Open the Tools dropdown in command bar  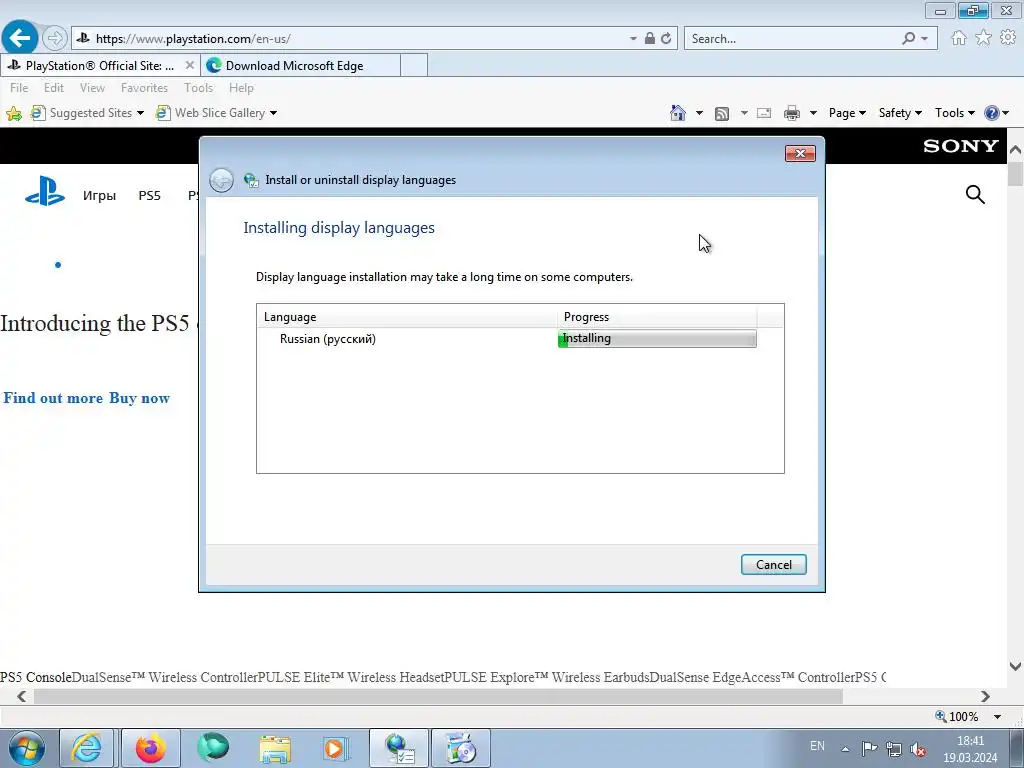click(x=954, y=113)
